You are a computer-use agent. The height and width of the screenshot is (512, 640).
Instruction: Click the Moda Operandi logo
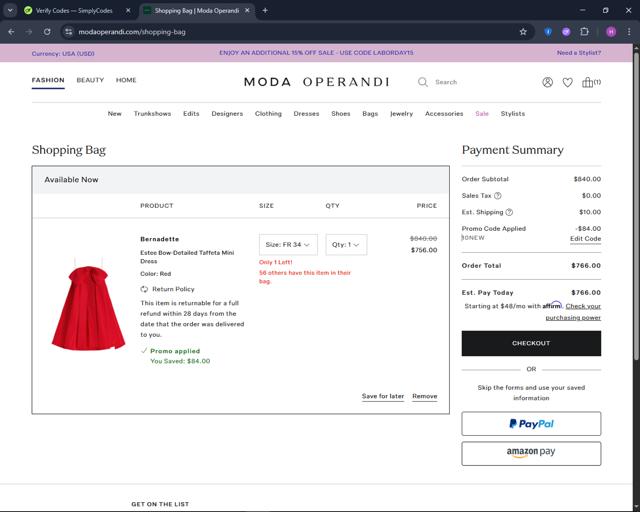[316, 82]
